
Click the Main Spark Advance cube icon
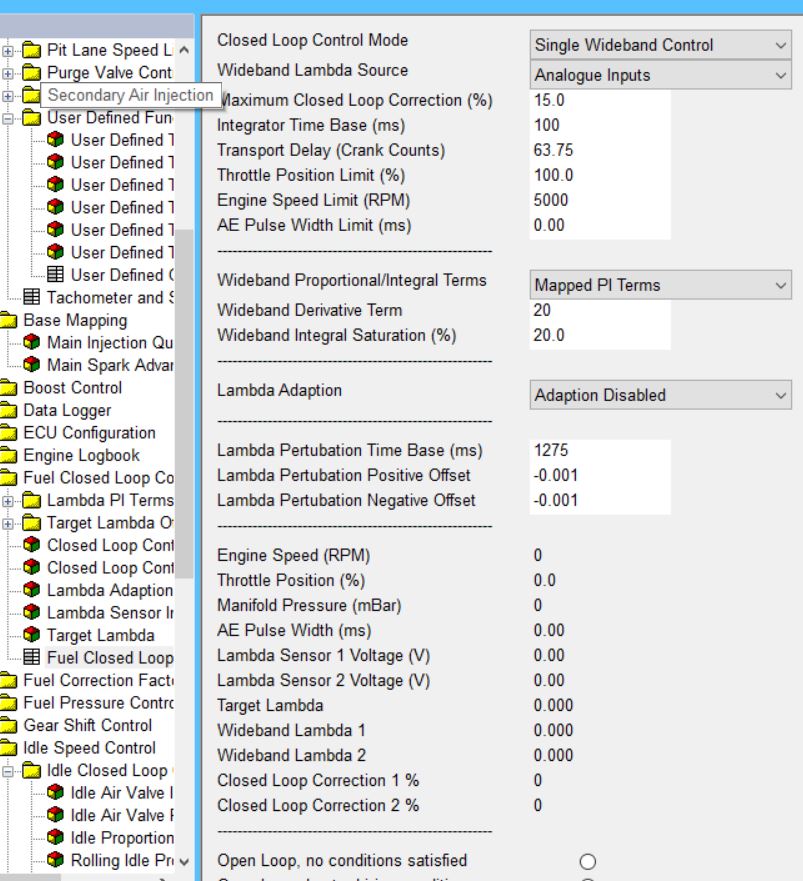click(33, 365)
